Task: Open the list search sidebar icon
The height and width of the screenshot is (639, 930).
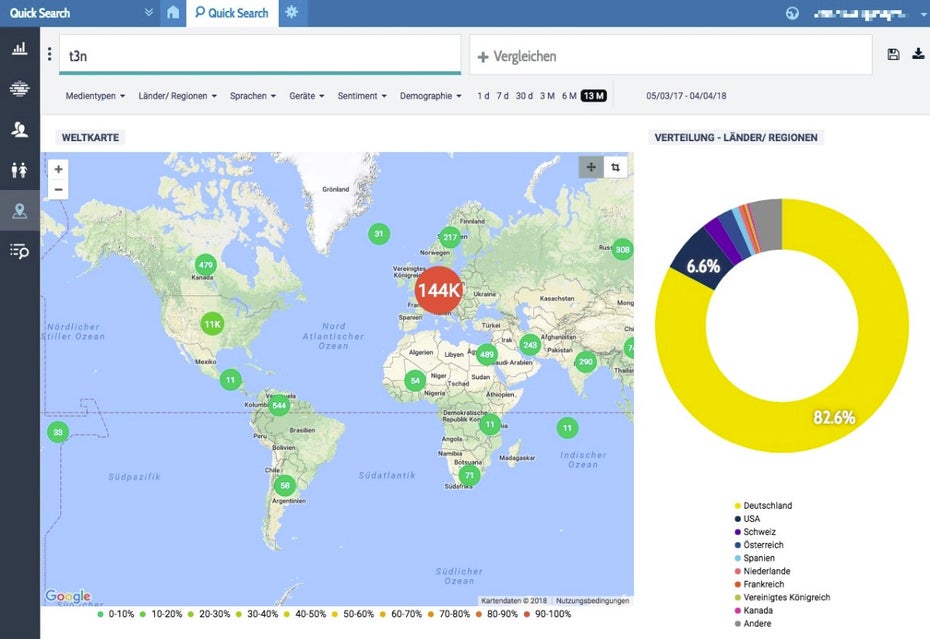Action: click(x=20, y=252)
